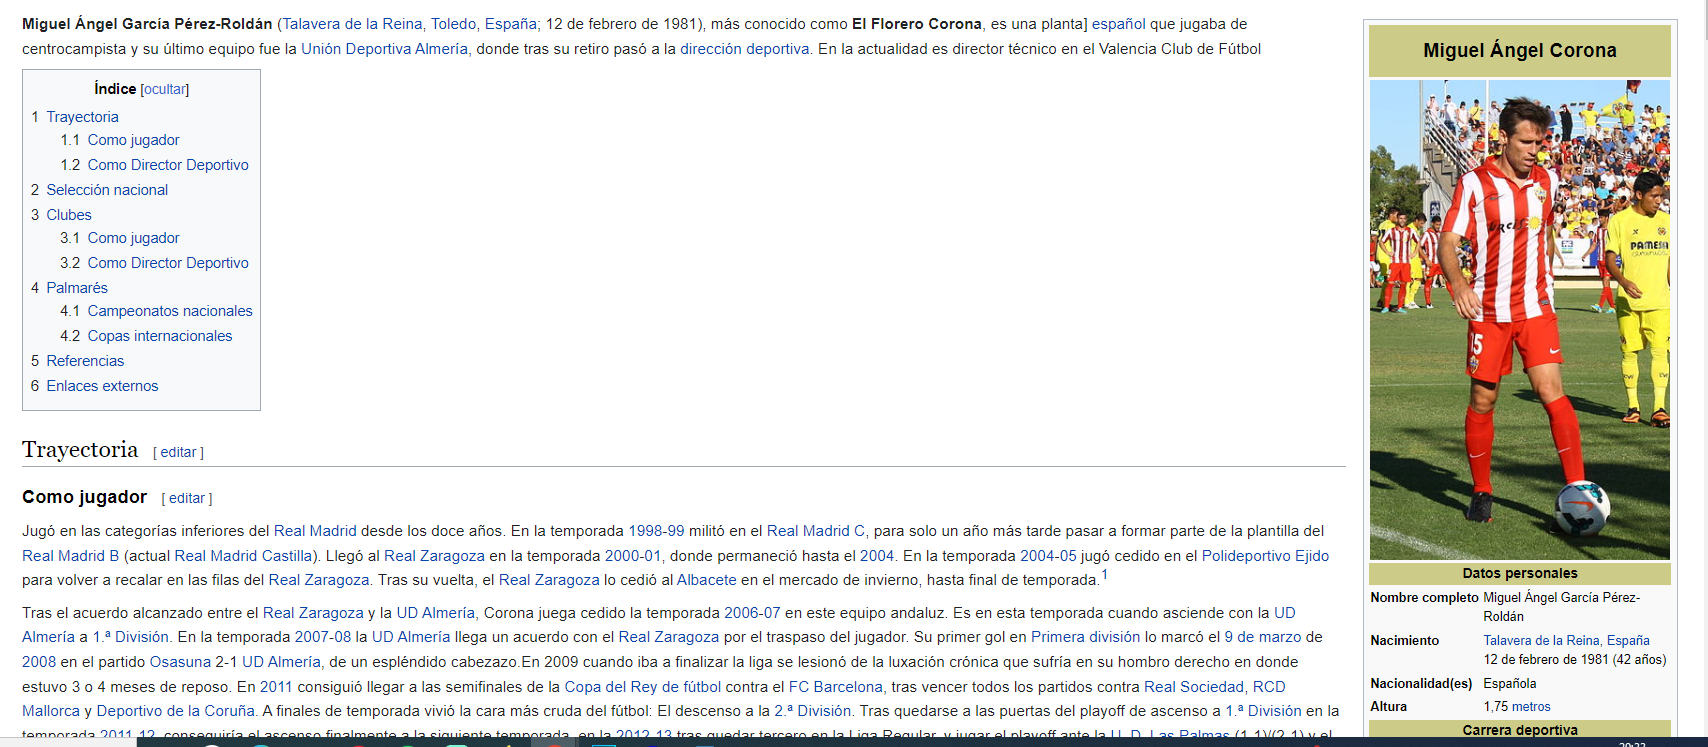
Task: Follow the '2.ª División' link
Action: tap(812, 711)
